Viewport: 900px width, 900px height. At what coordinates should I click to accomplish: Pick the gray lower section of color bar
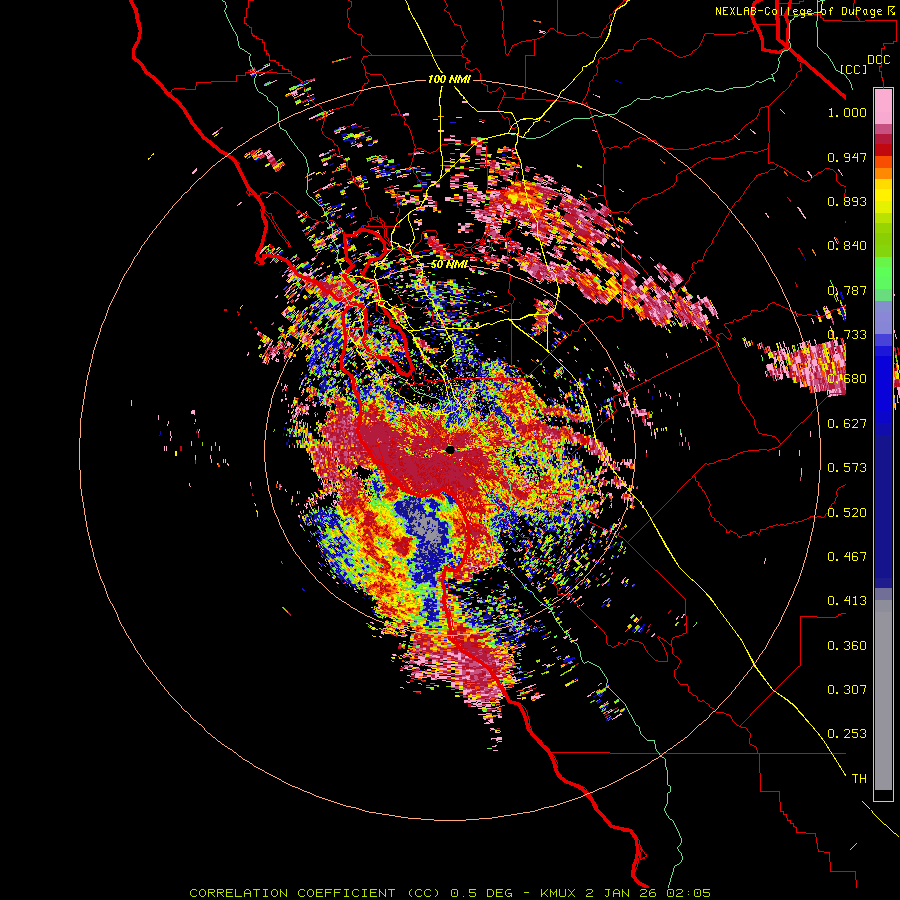(x=883, y=695)
